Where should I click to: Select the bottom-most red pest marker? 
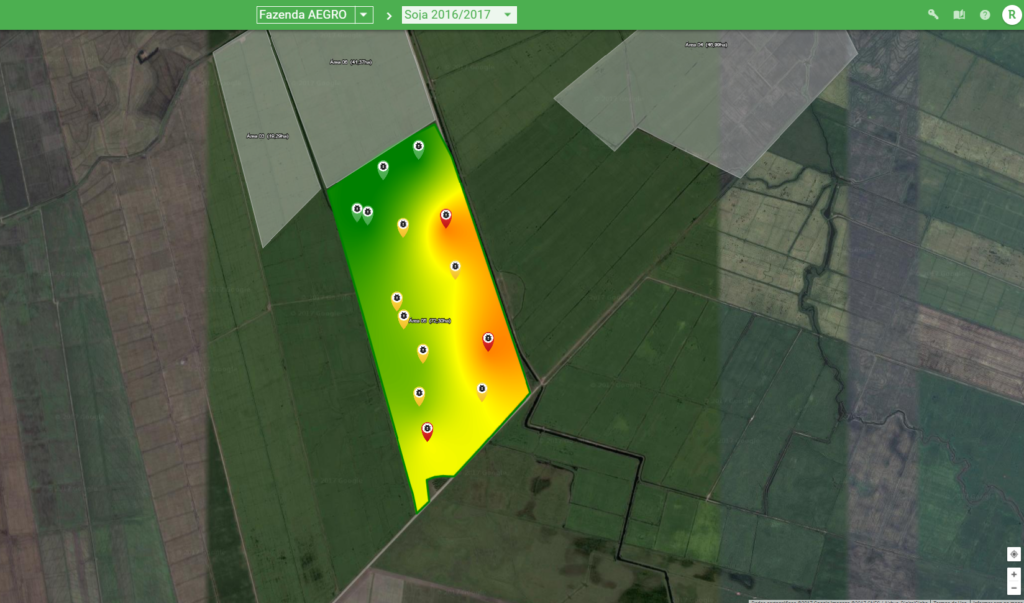coord(427,430)
